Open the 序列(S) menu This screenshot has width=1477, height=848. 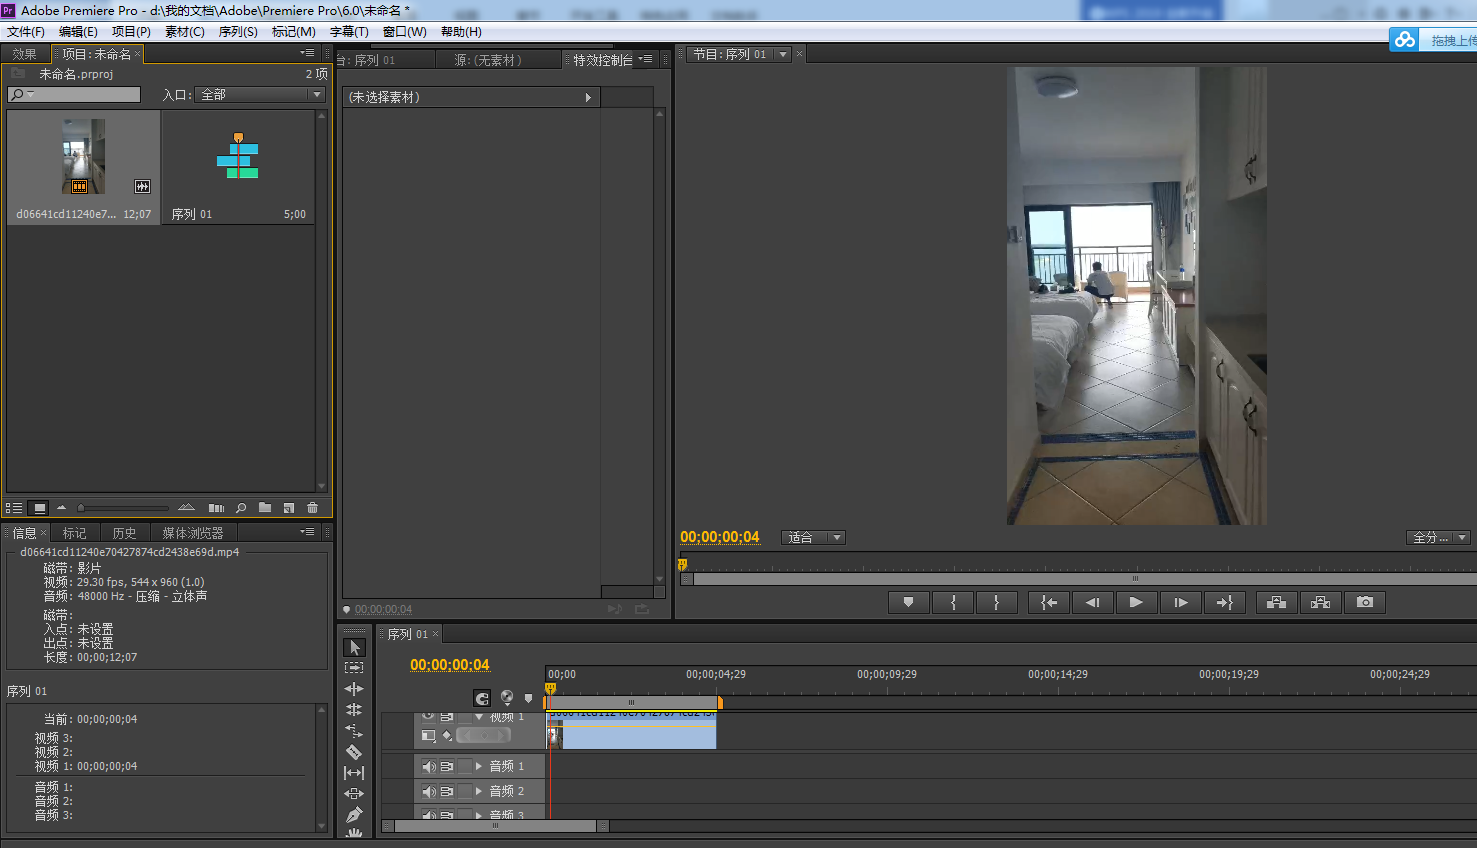pyautogui.click(x=238, y=32)
